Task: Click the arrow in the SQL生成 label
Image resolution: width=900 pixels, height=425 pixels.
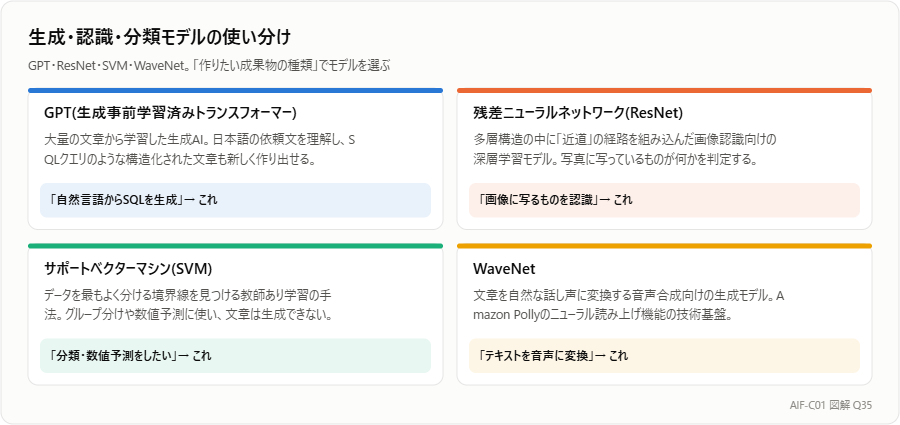Action: point(191,200)
